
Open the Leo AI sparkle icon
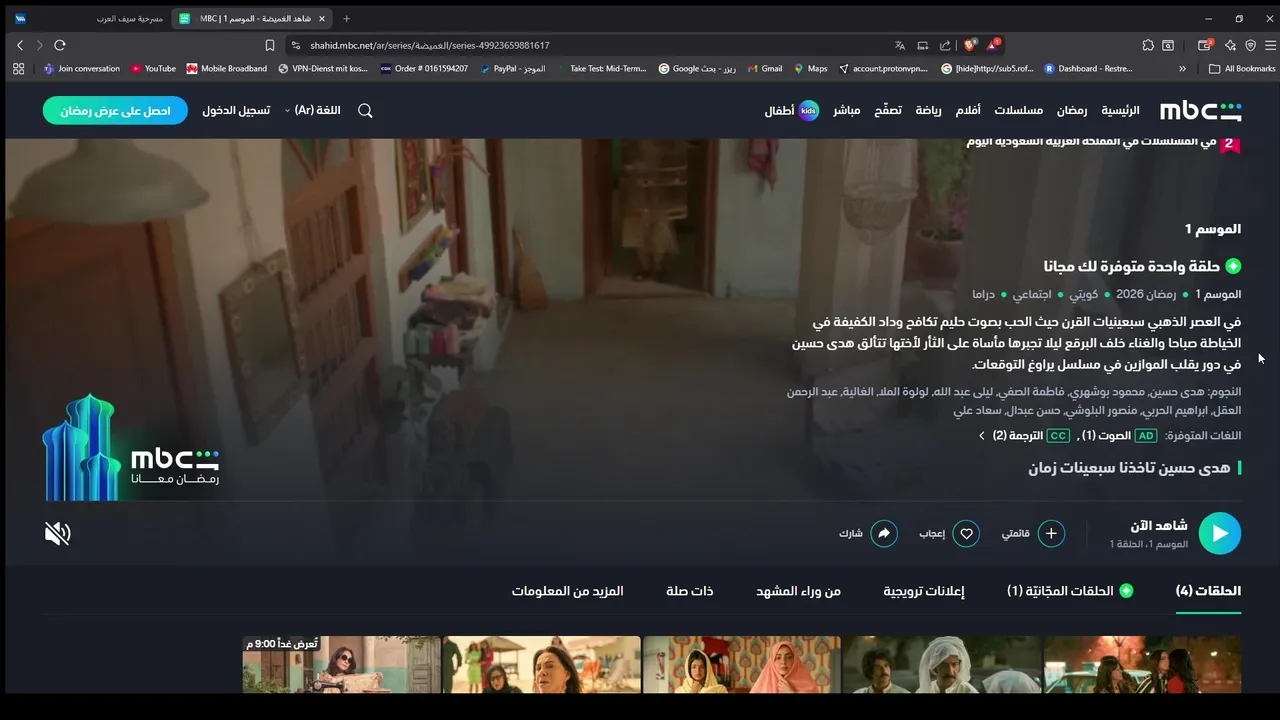1230,45
